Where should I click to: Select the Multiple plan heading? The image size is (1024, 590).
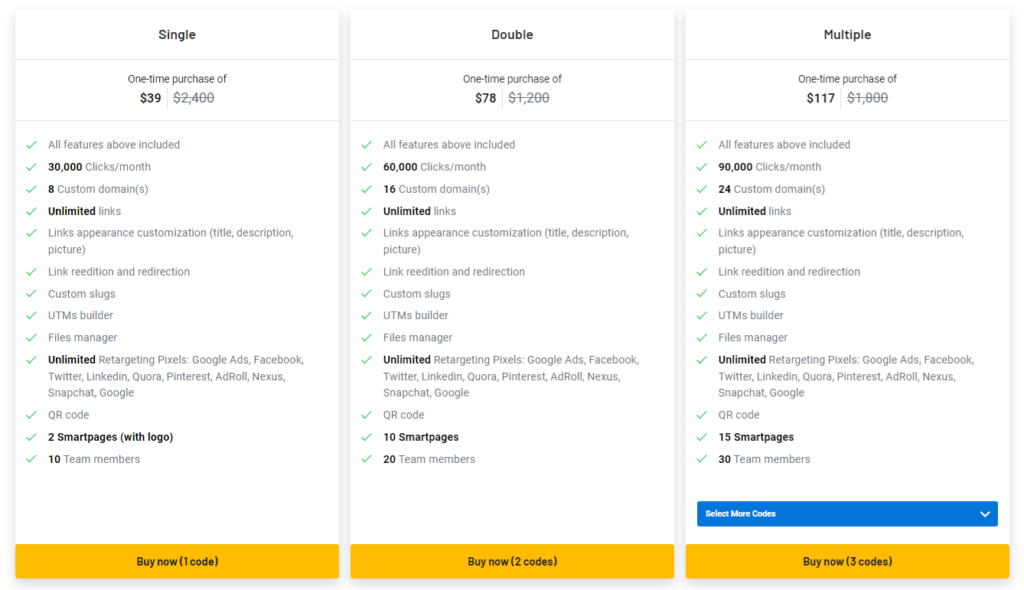(847, 35)
